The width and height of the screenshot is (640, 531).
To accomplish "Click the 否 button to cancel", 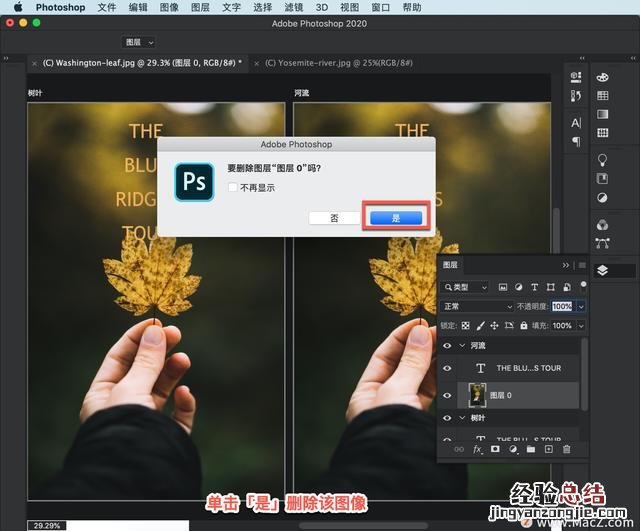I will (334, 217).
